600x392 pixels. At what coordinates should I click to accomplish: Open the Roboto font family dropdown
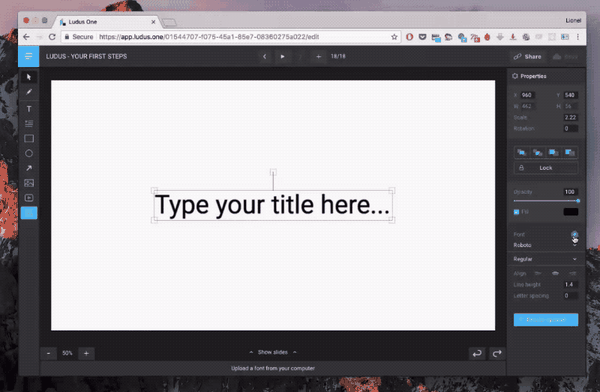(545, 245)
